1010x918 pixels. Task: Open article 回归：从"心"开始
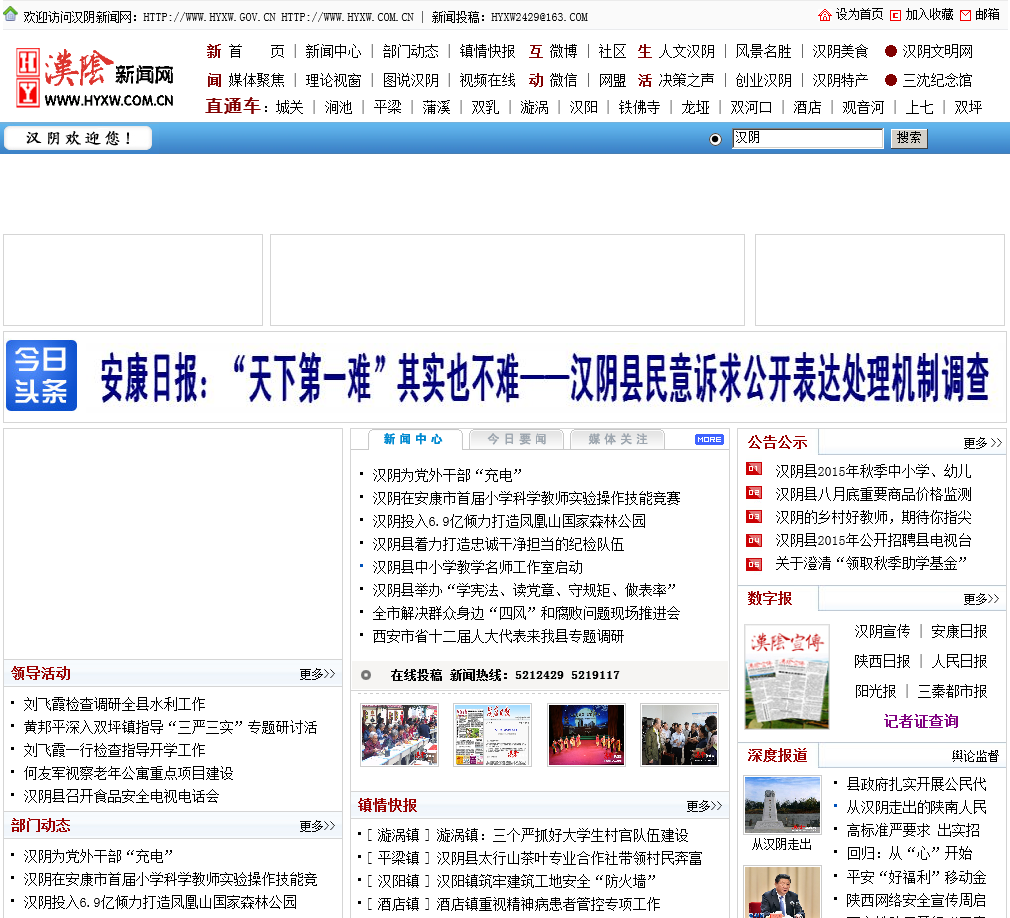(909, 854)
